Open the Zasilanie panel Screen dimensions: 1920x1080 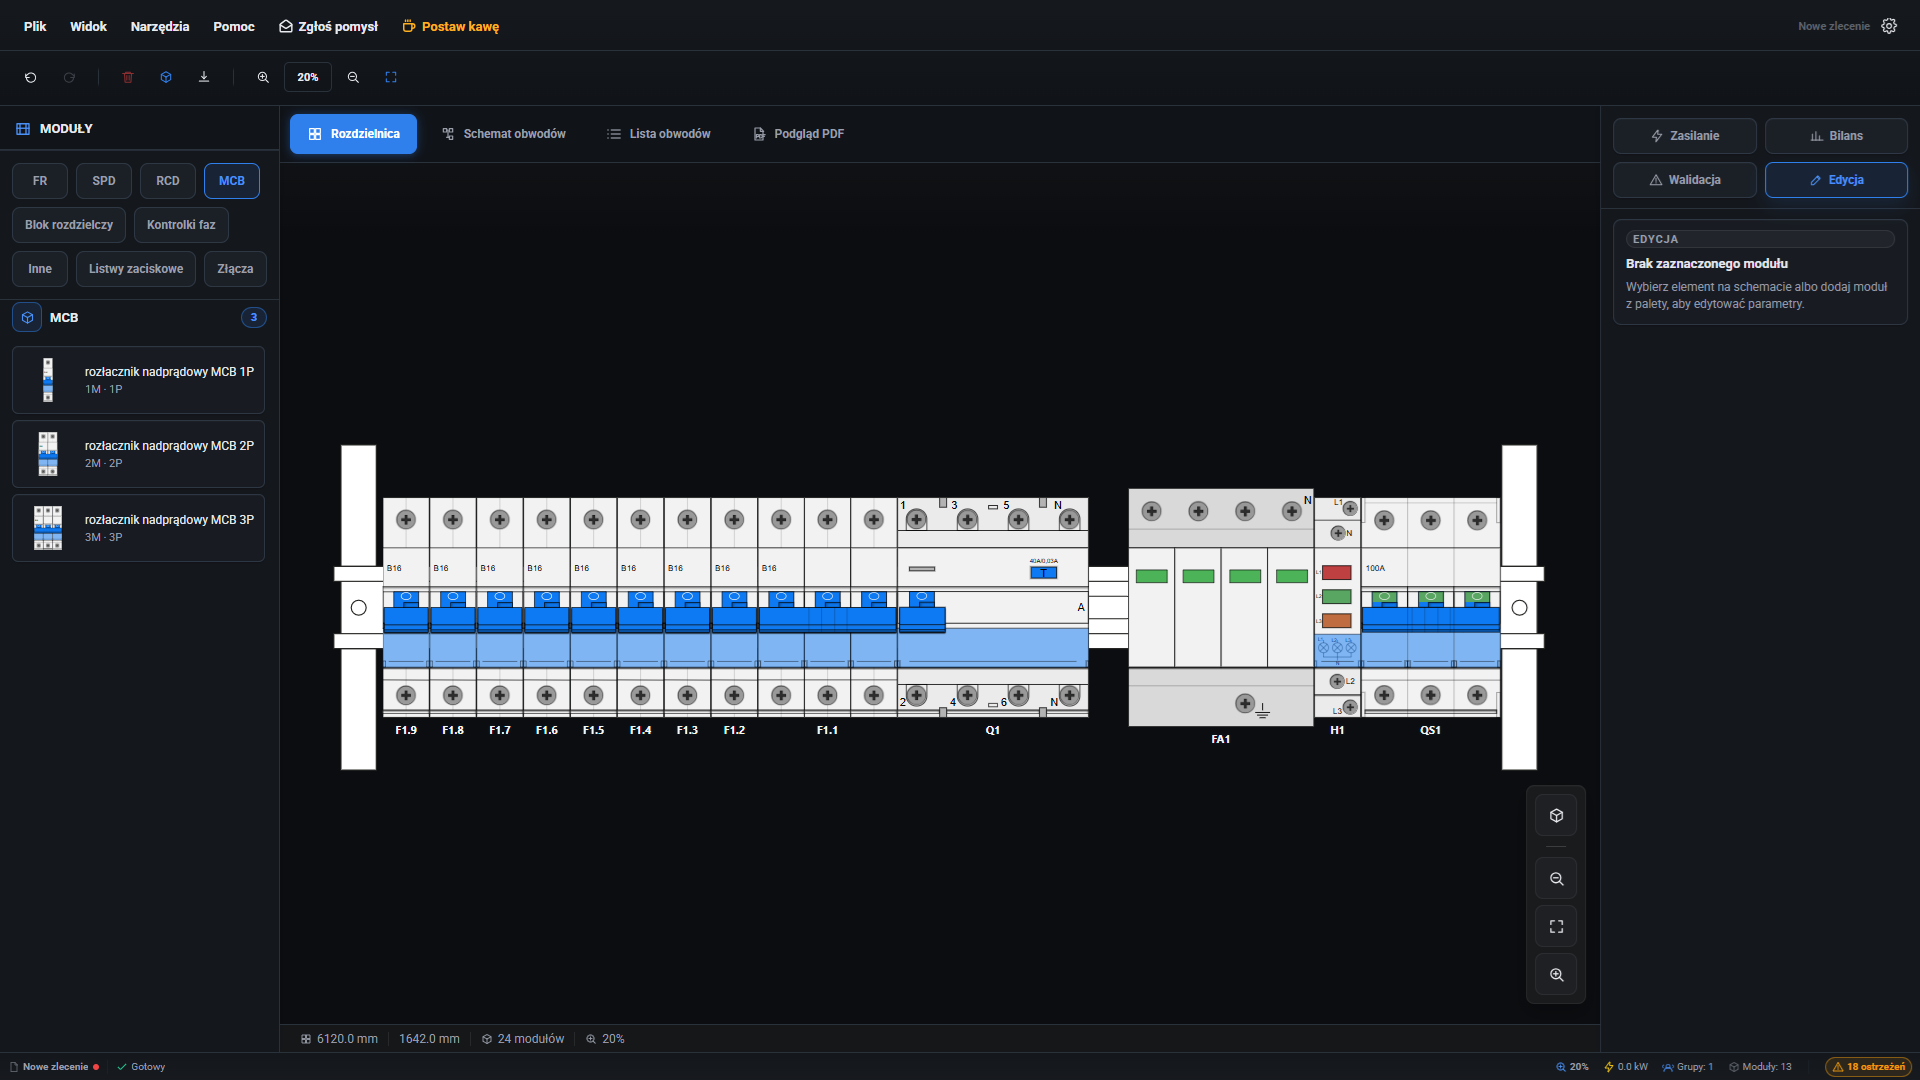[1685, 136]
